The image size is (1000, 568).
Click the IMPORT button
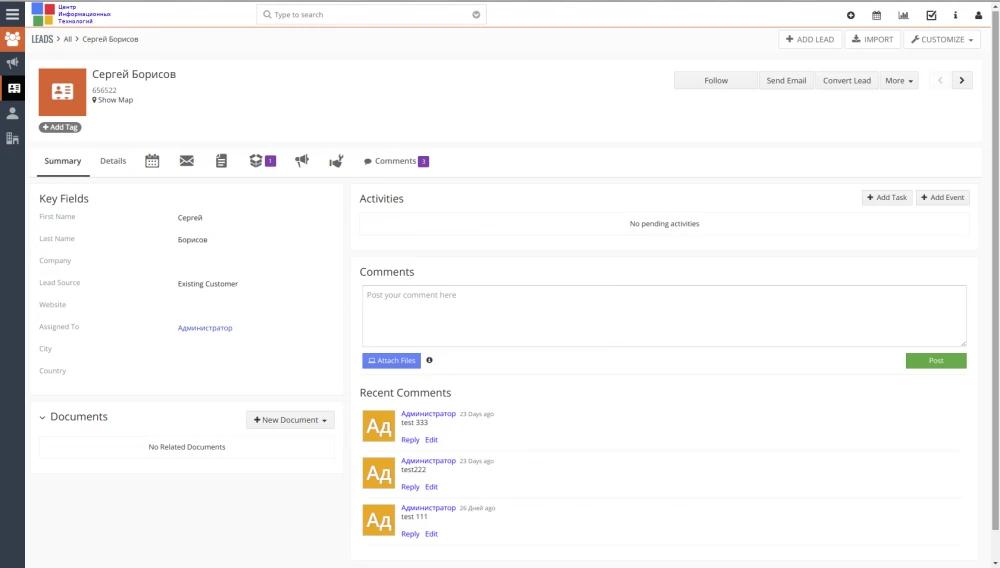point(872,40)
